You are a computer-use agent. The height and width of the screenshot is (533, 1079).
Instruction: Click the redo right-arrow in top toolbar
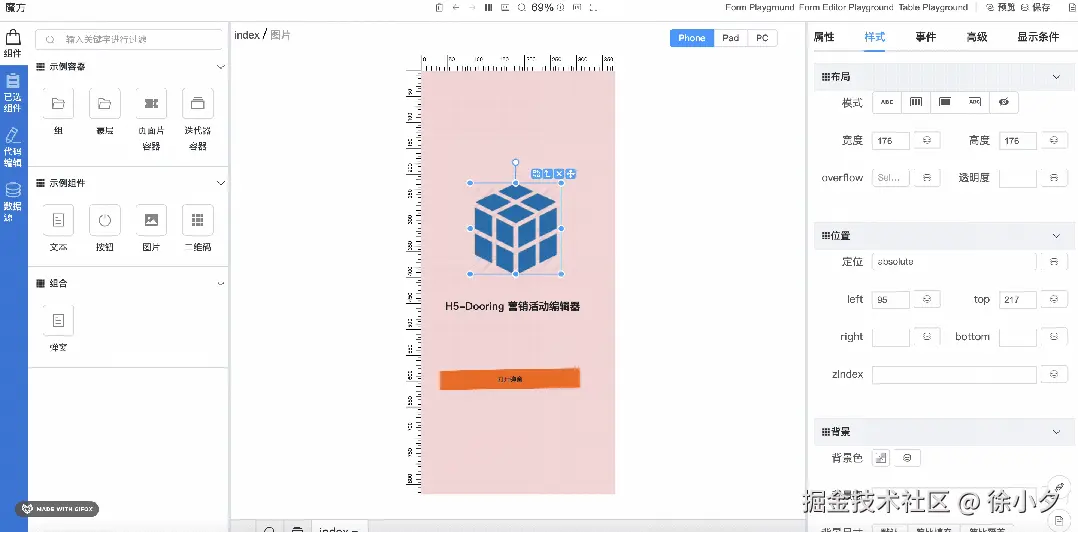pyautogui.click(x=472, y=8)
